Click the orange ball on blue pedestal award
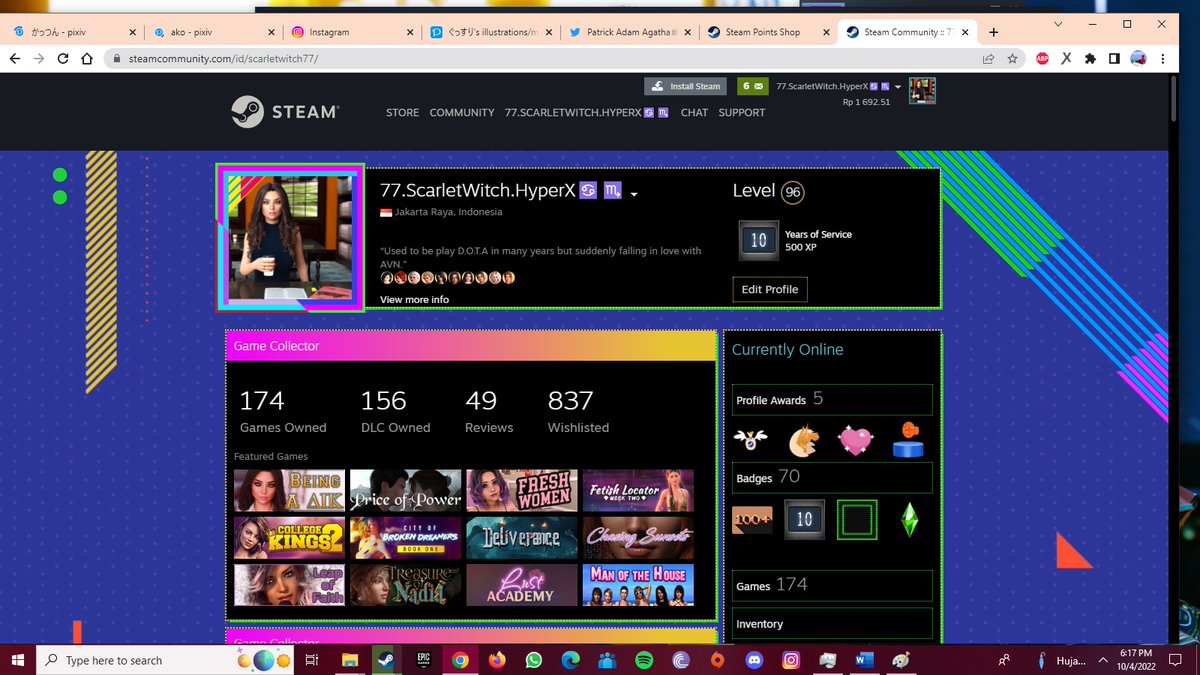The width and height of the screenshot is (1200, 675). [908, 440]
